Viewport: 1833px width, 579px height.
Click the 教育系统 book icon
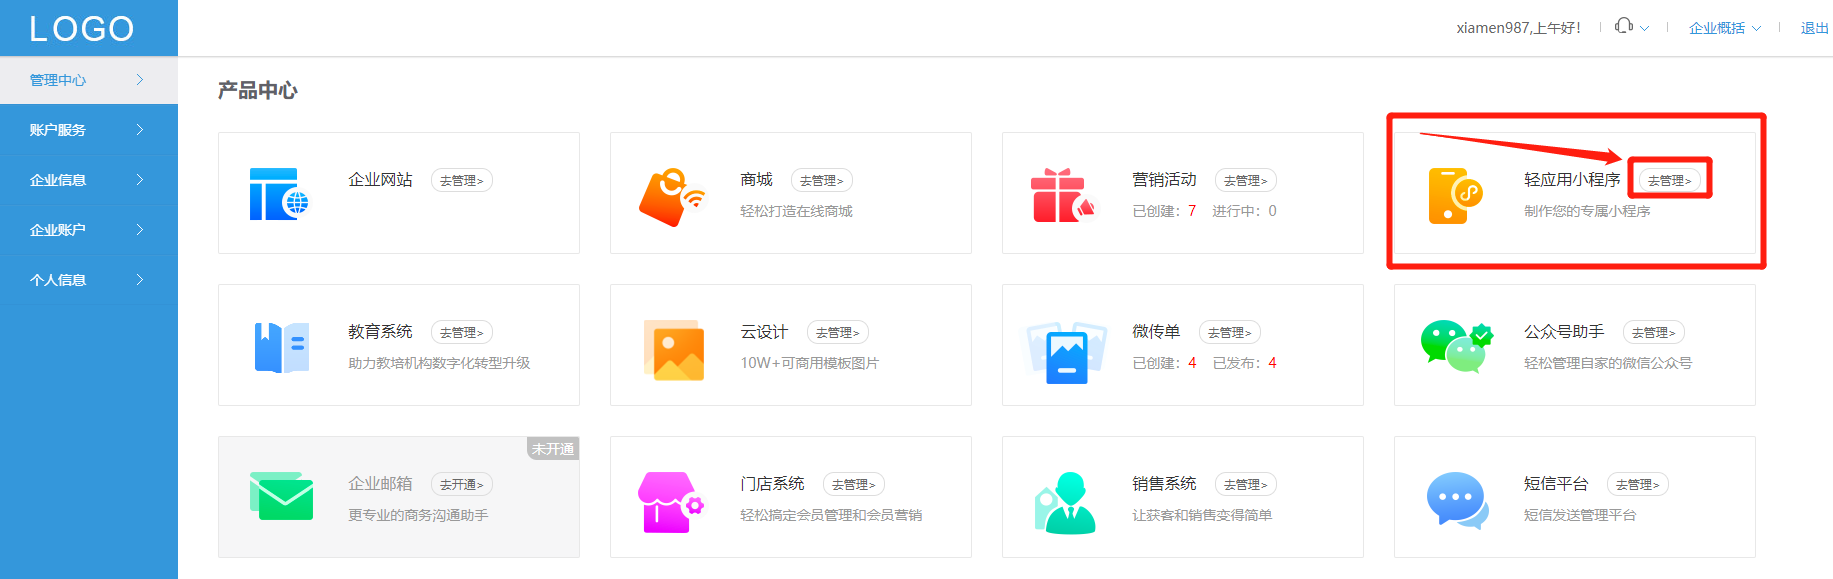click(x=282, y=347)
